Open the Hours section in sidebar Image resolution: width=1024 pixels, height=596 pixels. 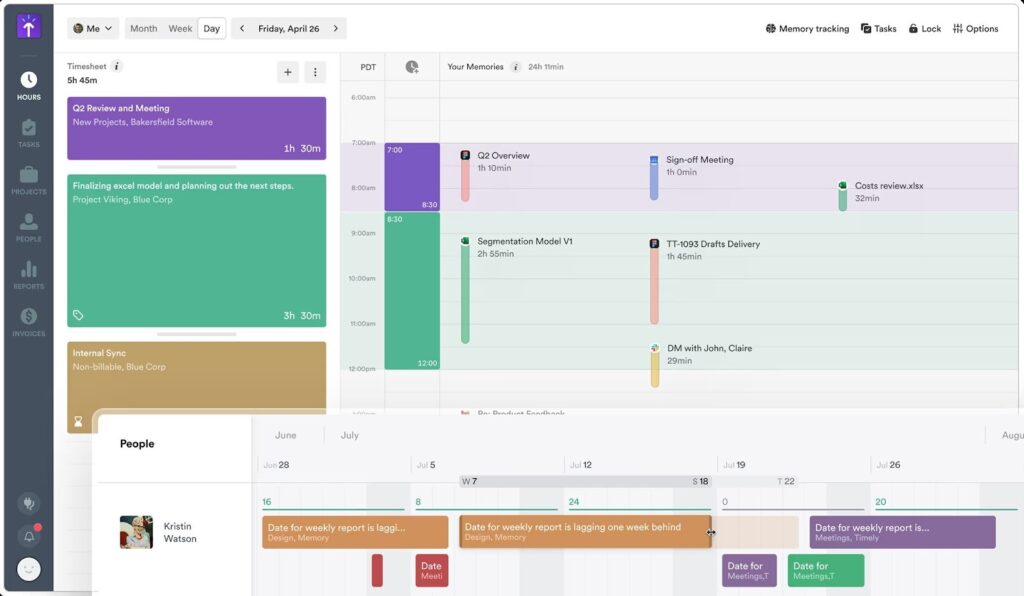[28, 85]
